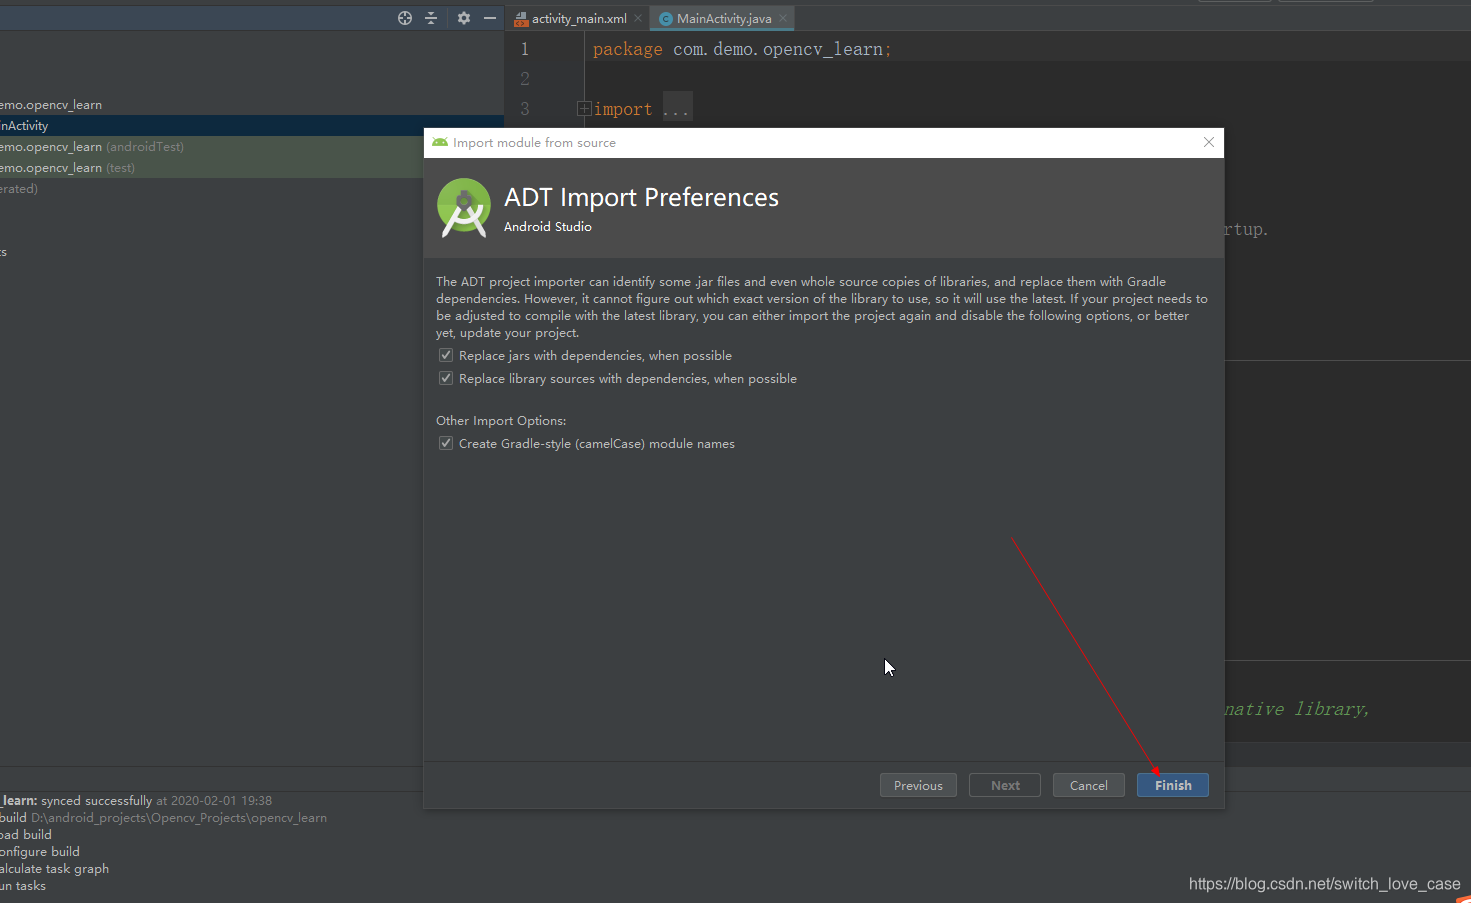The image size is (1471, 903).
Task: Click the Android icon in dialog title bar
Action: (x=440, y=142)
